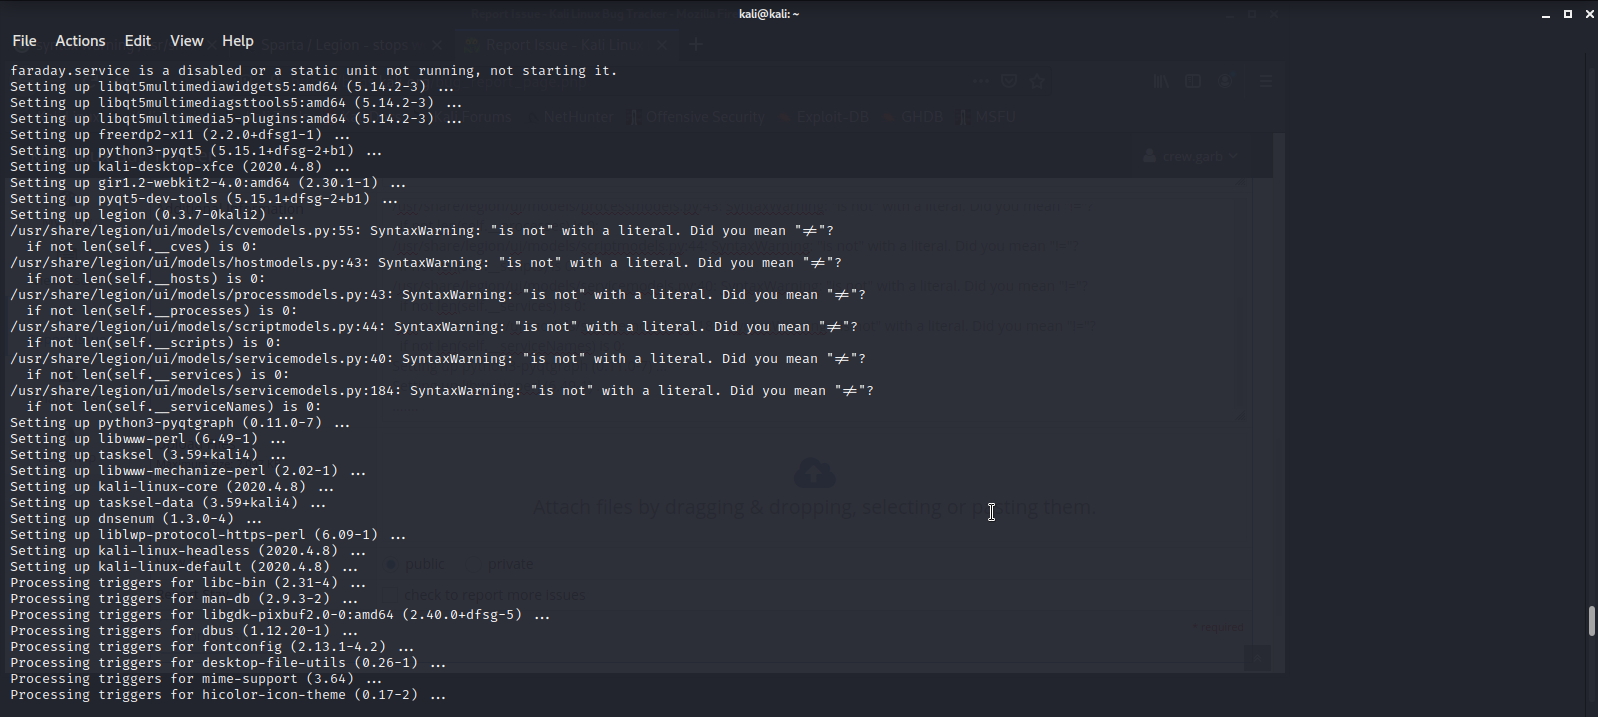Open the View menu
Screen dimensions: 1598x717
(x=186, y=41)
